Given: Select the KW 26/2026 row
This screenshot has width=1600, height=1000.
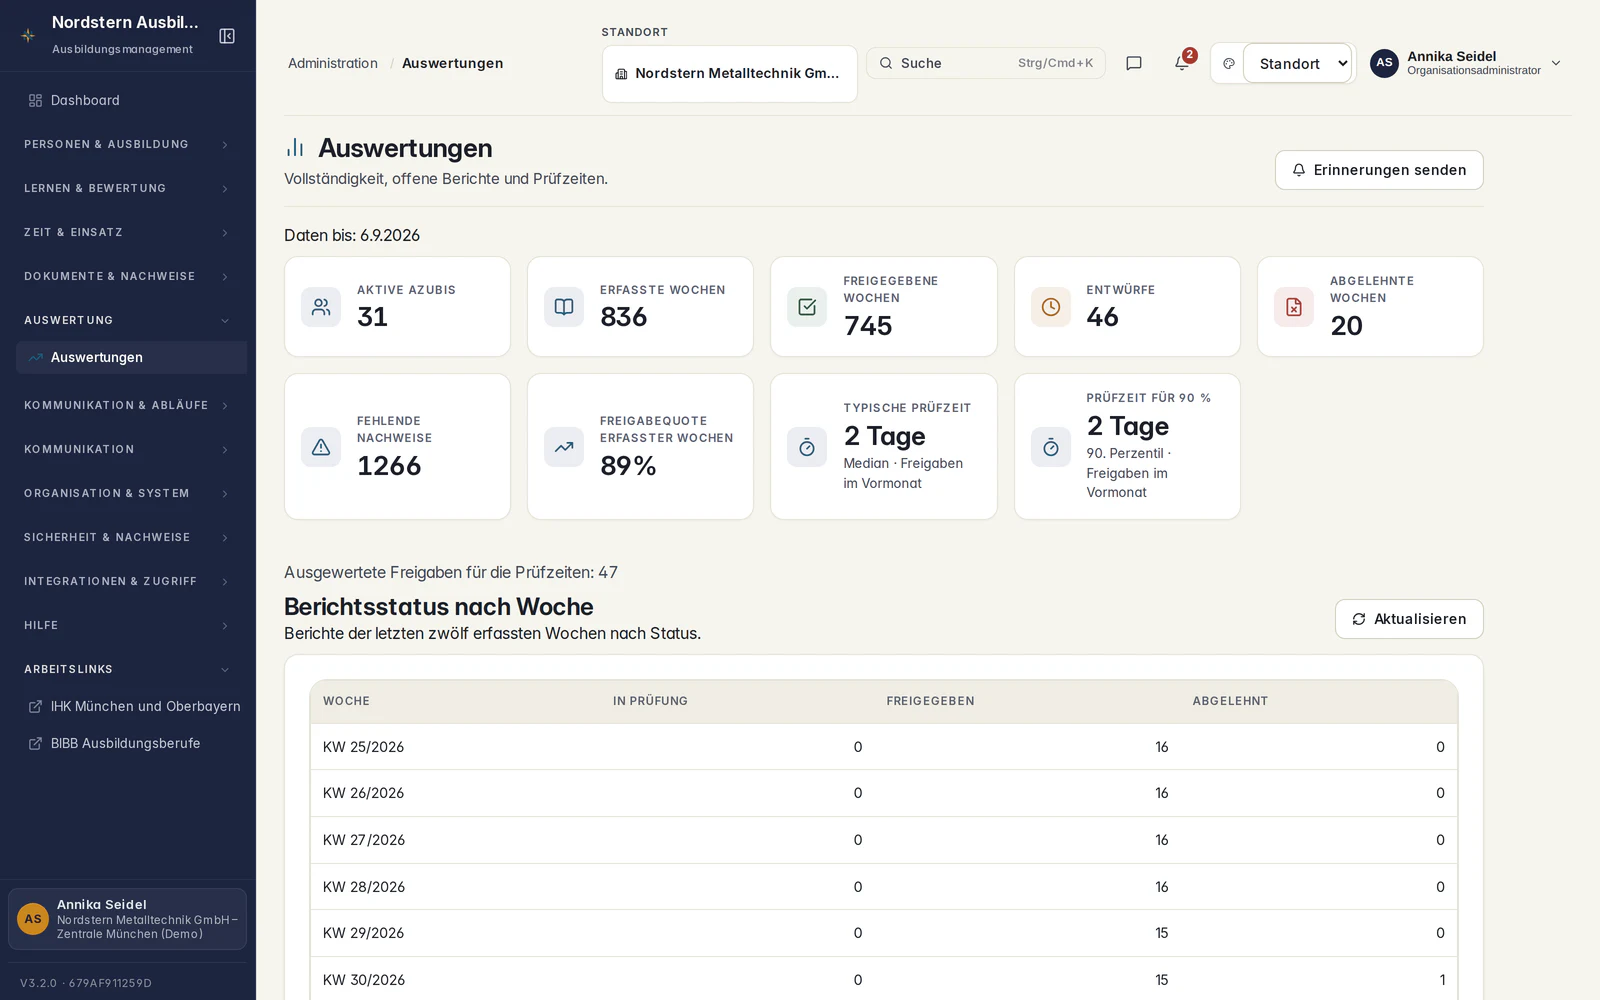Looking at the screenshot, I should tap(884, 793).
